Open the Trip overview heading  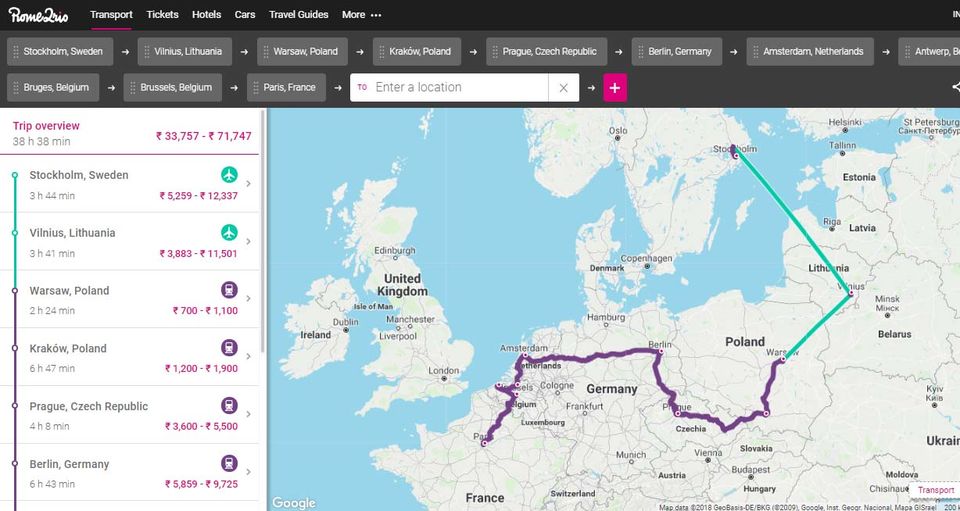click(x=47, y=125)
